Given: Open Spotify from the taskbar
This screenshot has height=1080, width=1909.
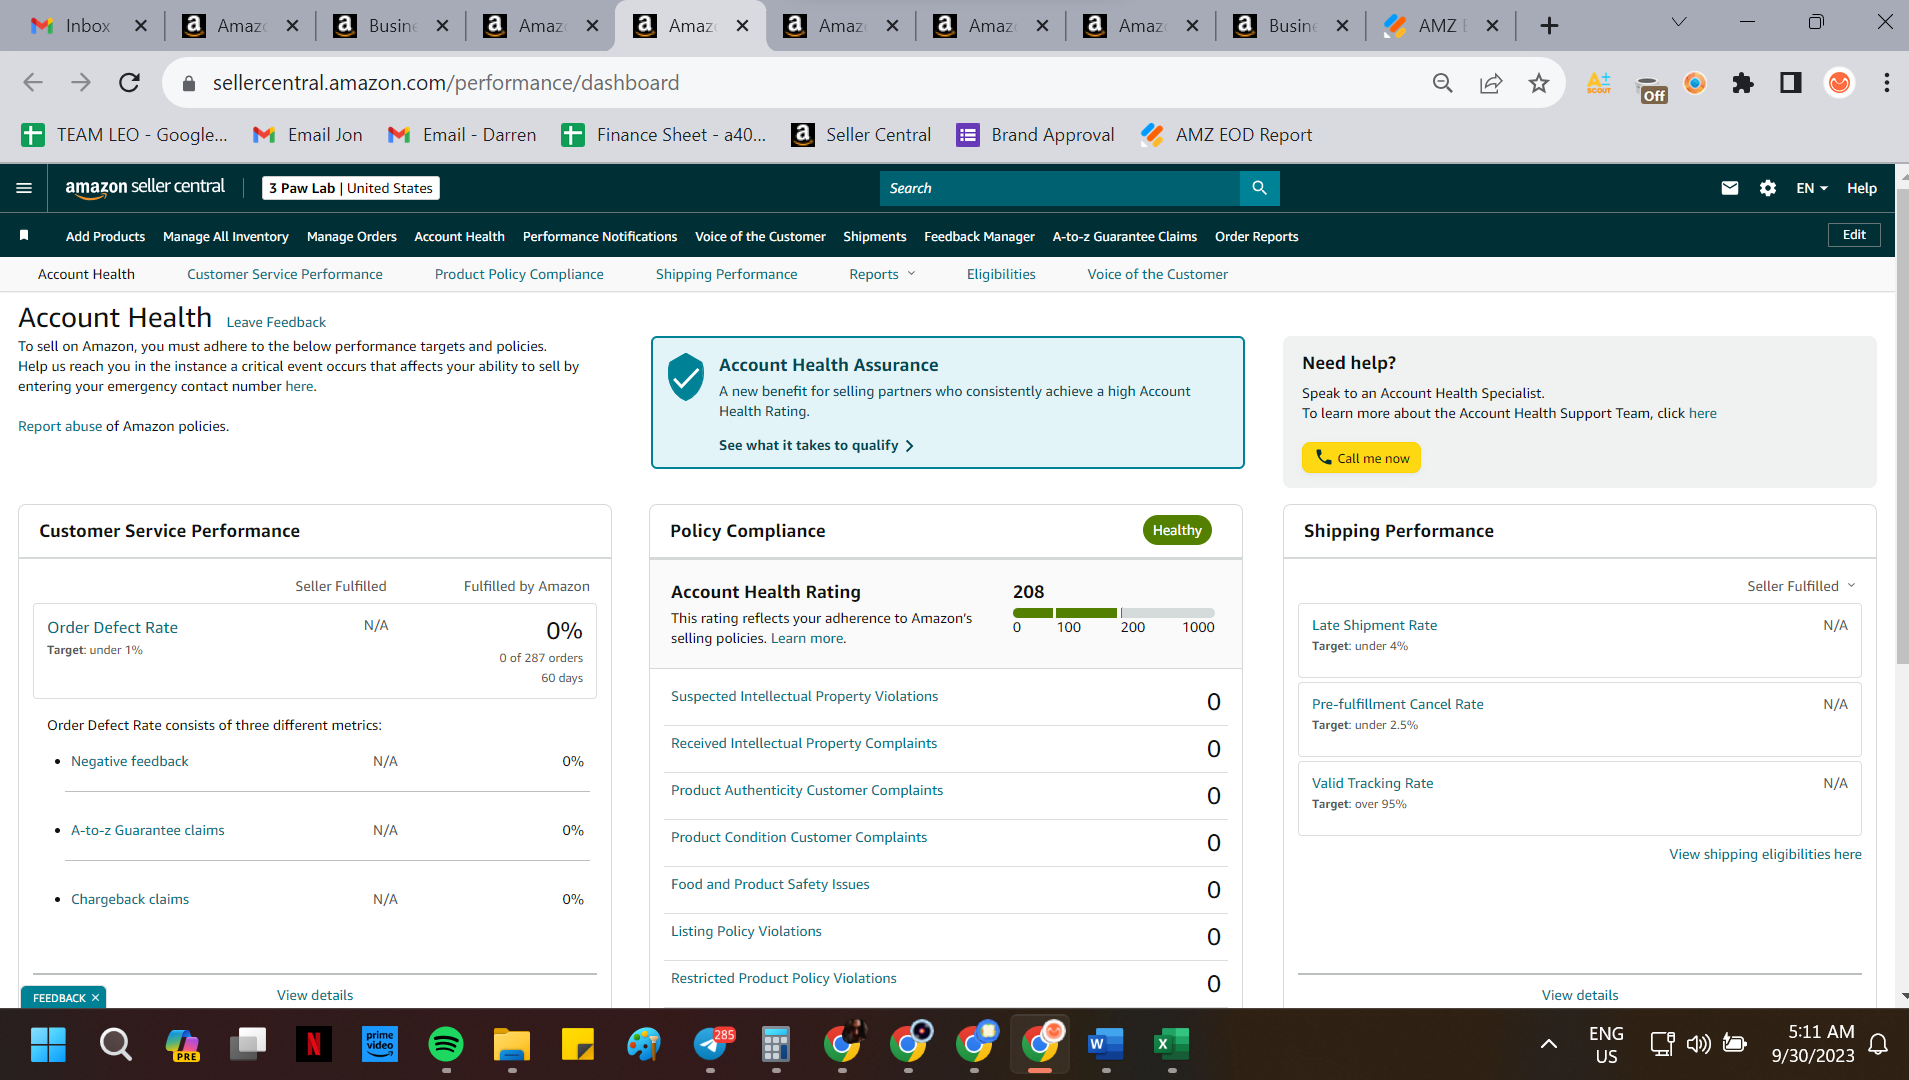Looking at the screenshot, I should click(446, 1045).
